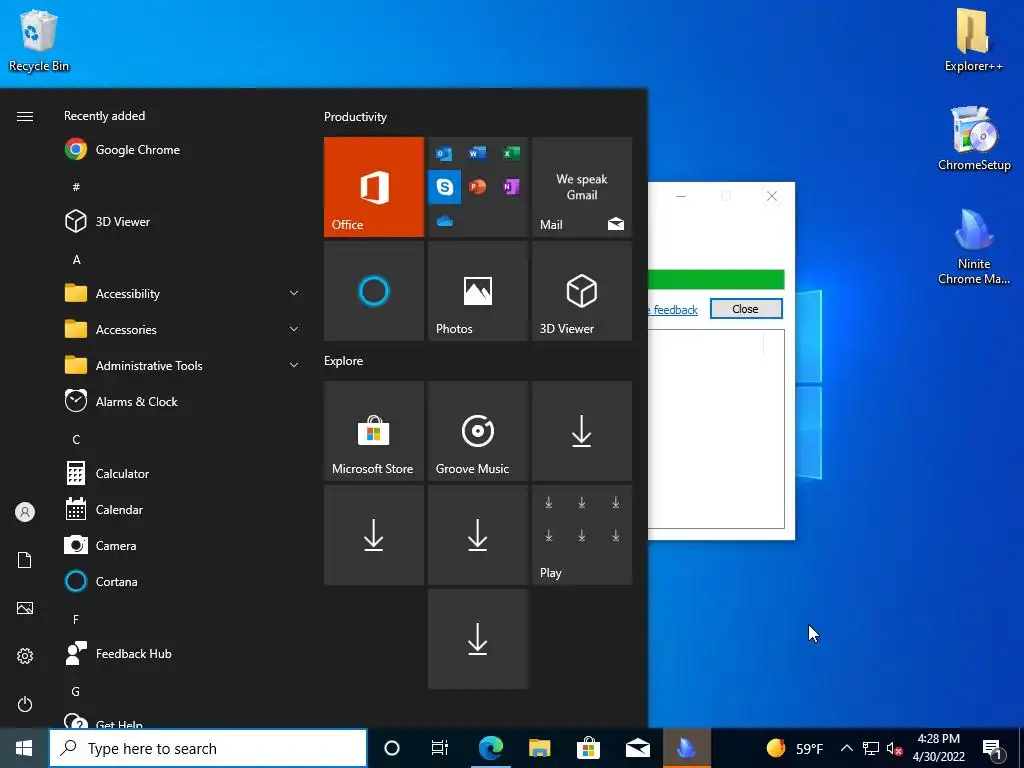Open the Recycle Bin desktop icon
This screenshot has width=1024, height=768.
coord(39,40)
